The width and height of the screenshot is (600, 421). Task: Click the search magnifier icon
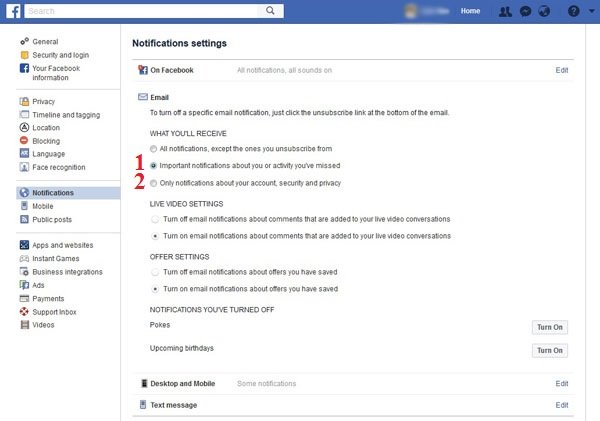click(x=270, y=11)
